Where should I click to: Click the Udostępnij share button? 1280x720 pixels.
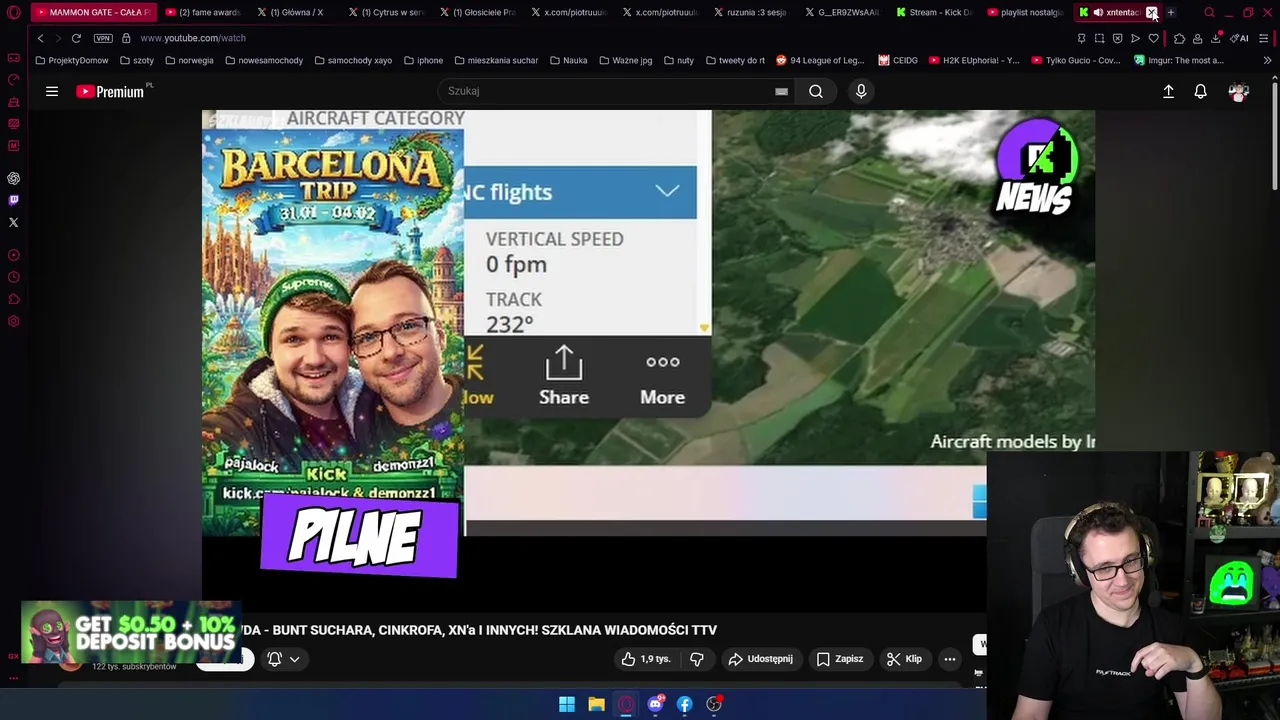pos(761,659)
